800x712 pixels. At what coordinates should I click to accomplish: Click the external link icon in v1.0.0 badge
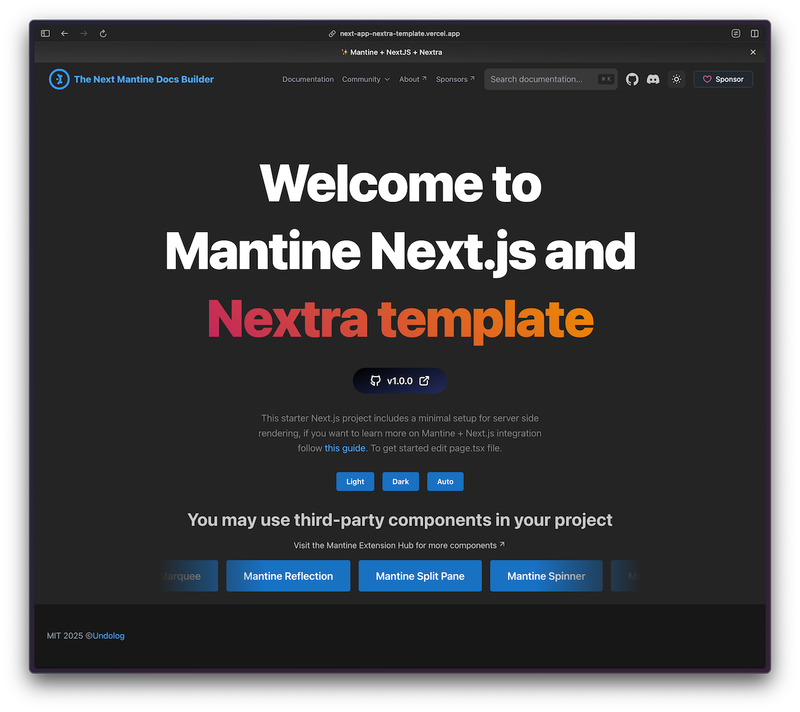[424, 380]
